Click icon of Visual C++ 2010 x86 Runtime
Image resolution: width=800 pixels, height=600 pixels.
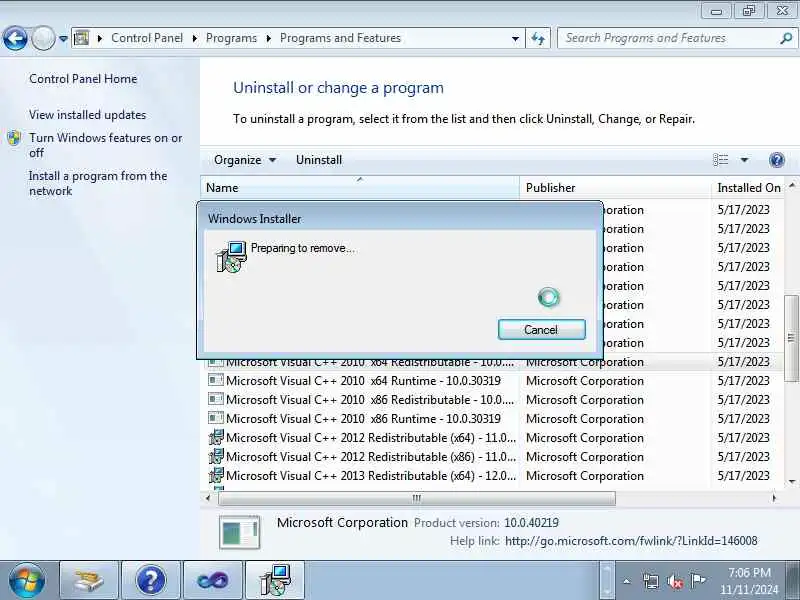click(216, 418)
